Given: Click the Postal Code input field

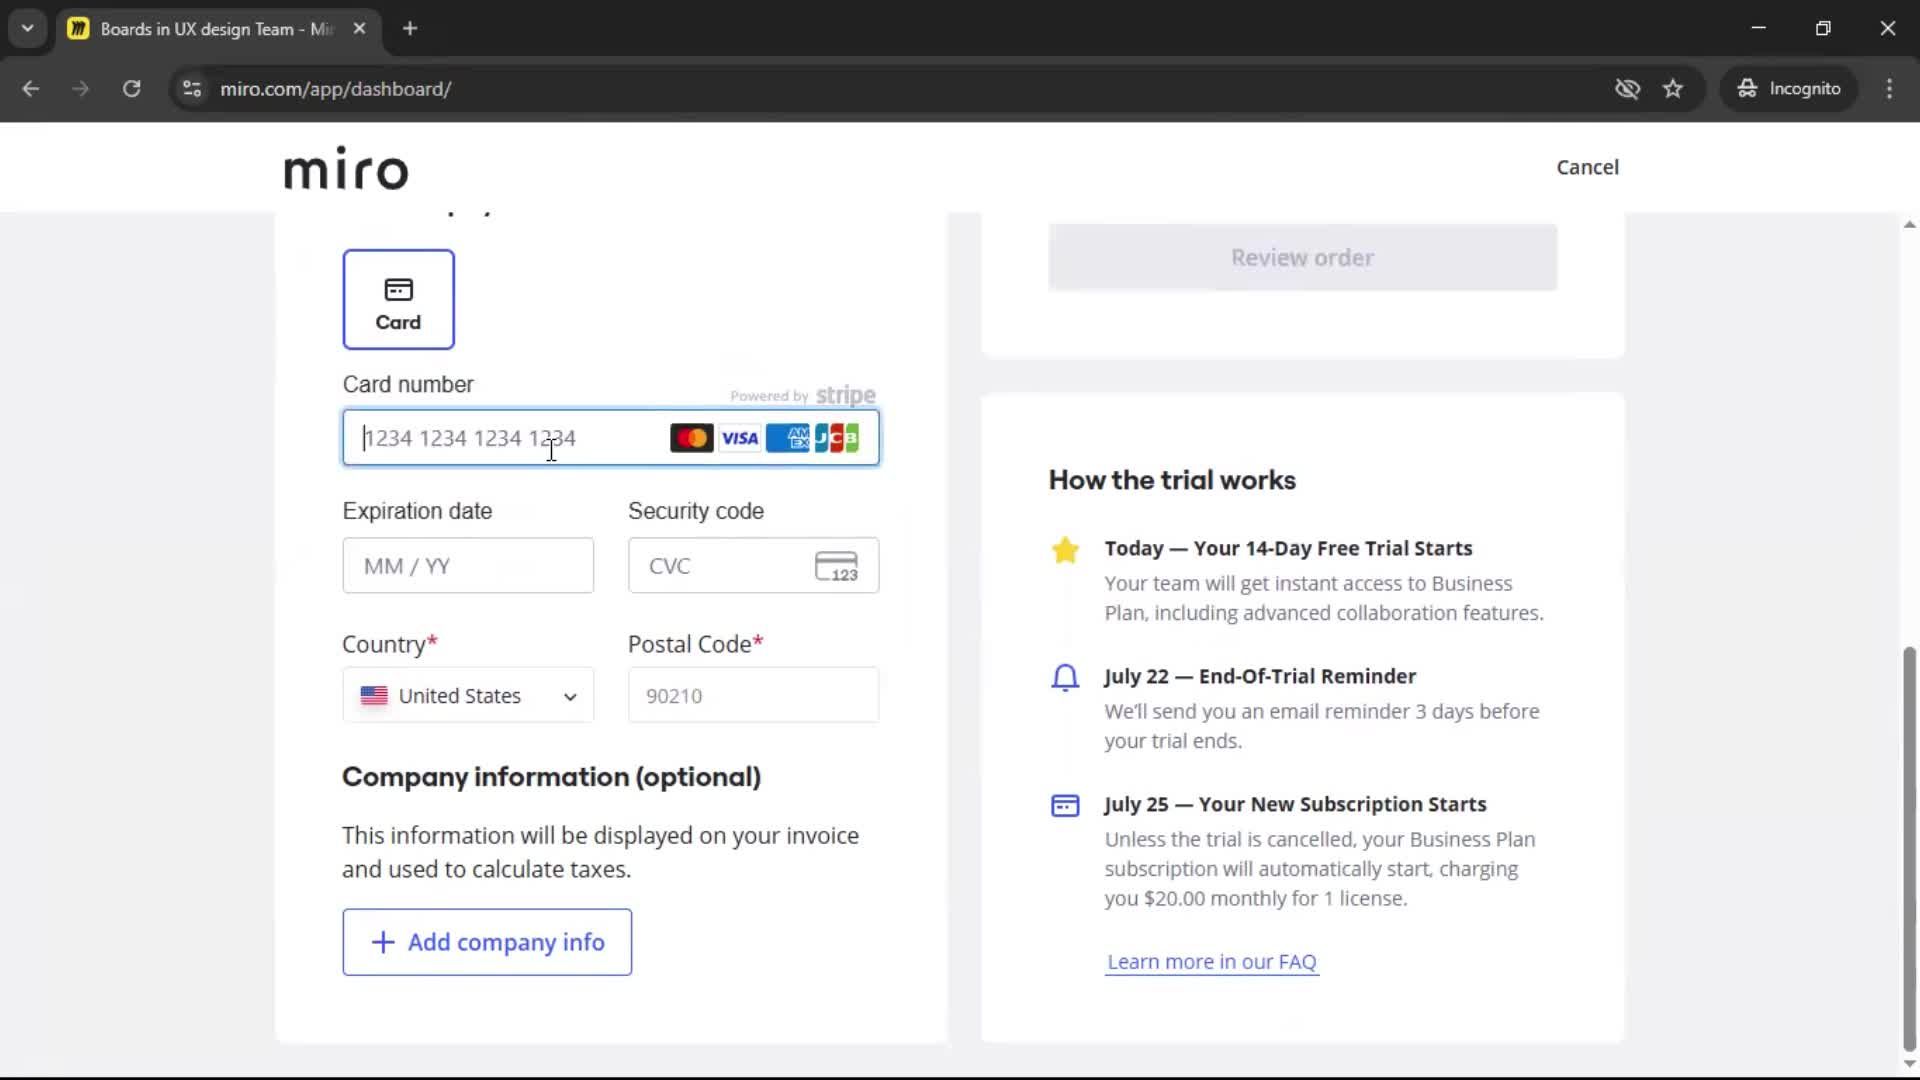Looking at the screenshot, I should pyautogui.click(x=753, y=695).
